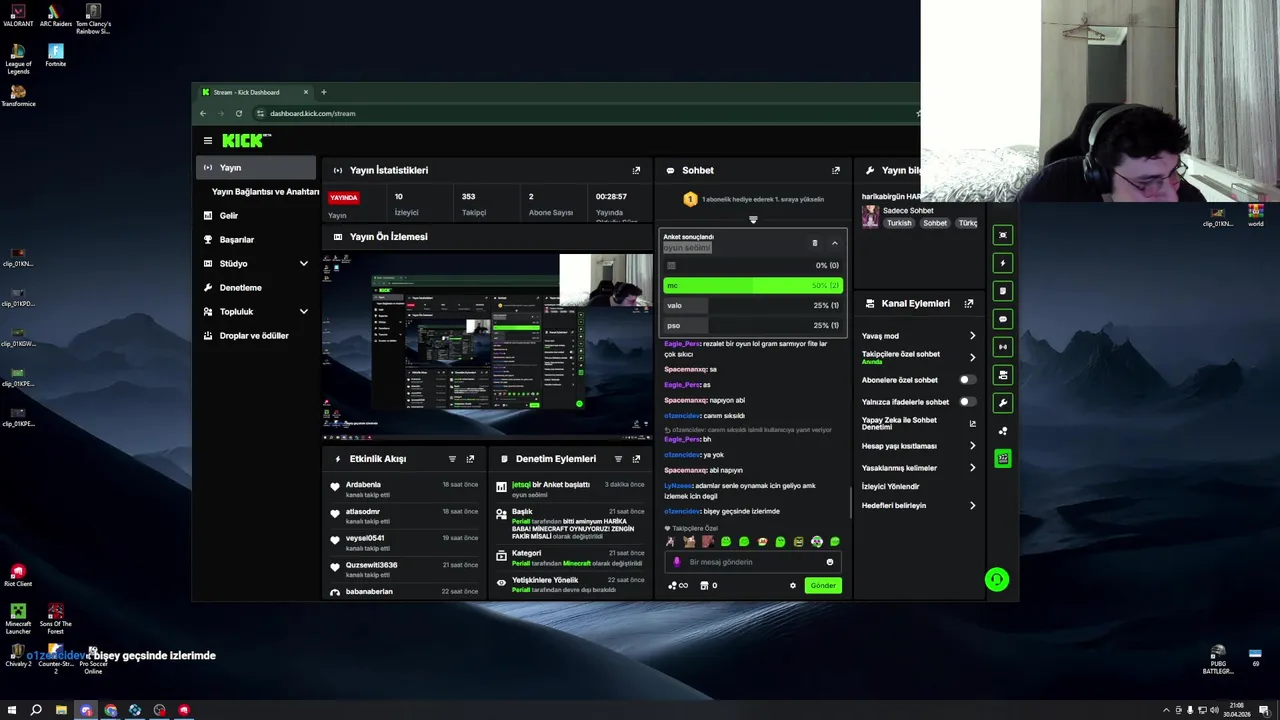Image resolution: width=1280 pixels, height=720 pixels.
Task: Open Yavaş mod settings arrow
Action: (x=972, y=336)
